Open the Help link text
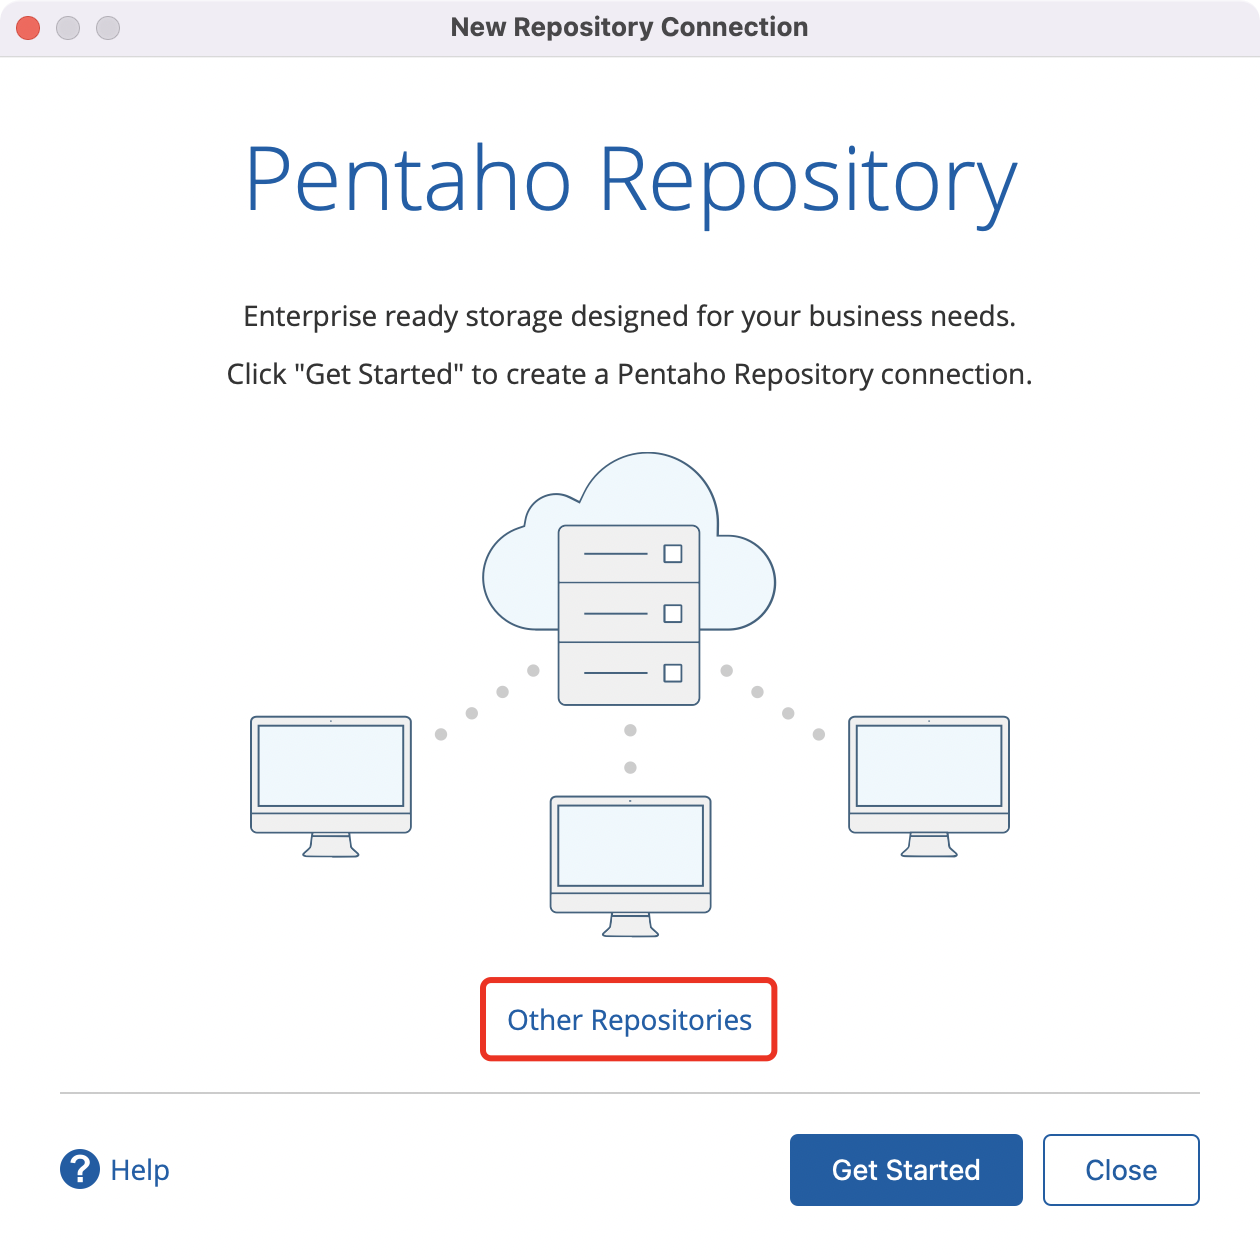The image size is (1260, 1260). pyautogui.click(x=140, y=1170)
